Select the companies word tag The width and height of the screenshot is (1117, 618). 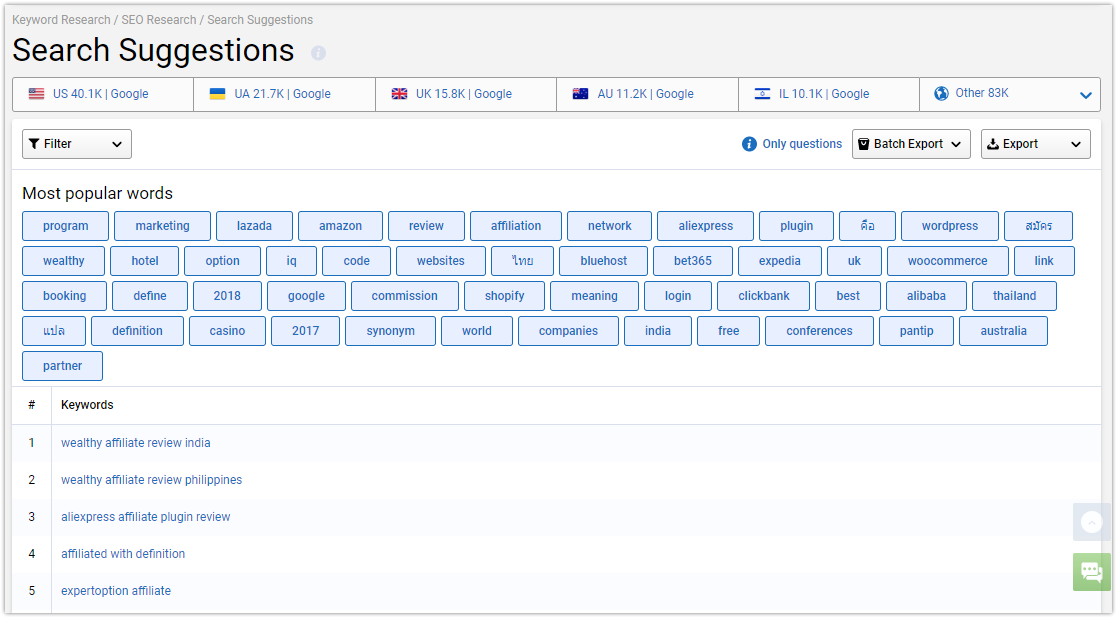(568, 330)
